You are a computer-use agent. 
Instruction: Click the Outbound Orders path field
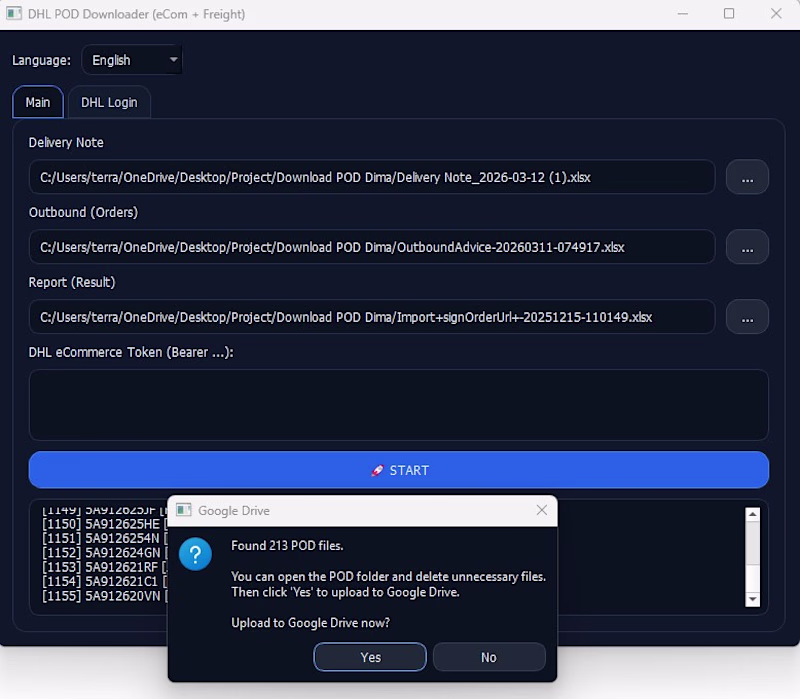tap(372, 247)
